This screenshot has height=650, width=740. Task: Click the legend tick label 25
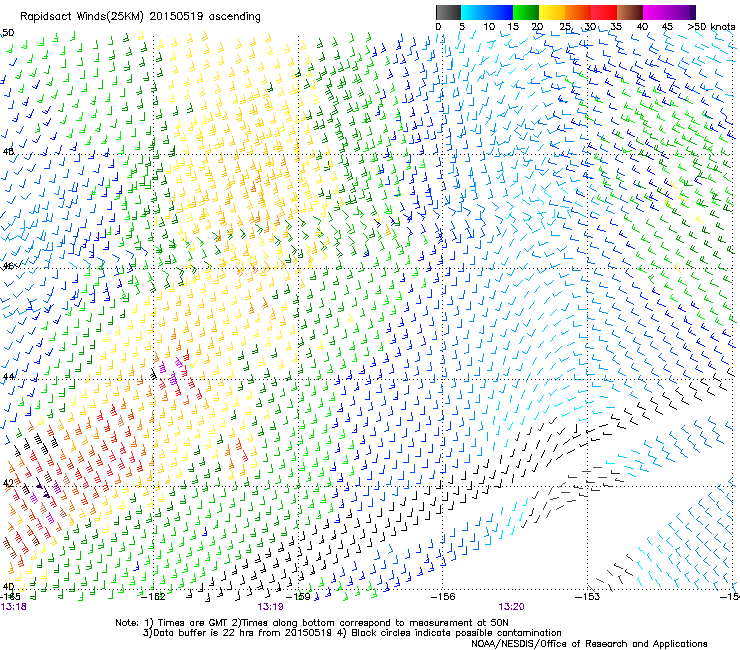564,27
